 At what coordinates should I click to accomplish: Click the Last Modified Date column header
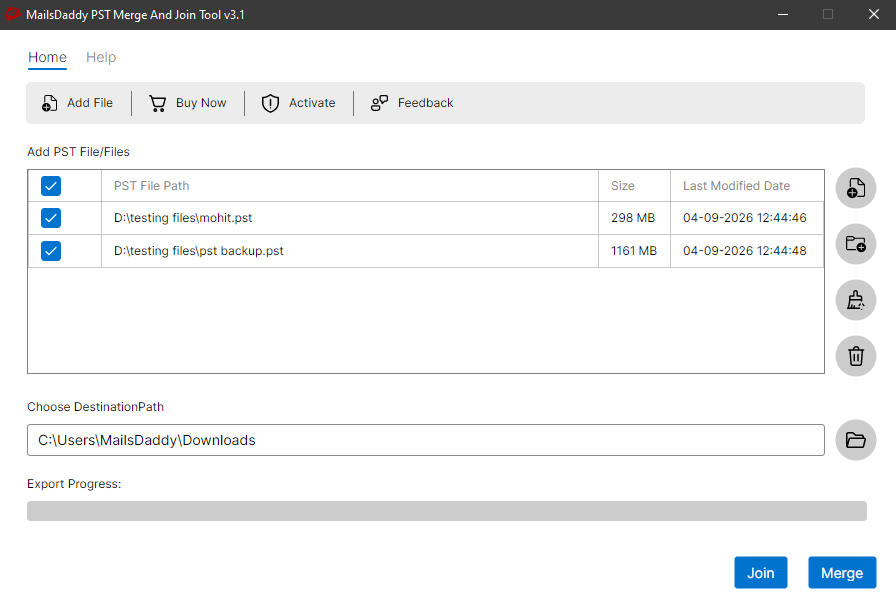tap(747, 186)
